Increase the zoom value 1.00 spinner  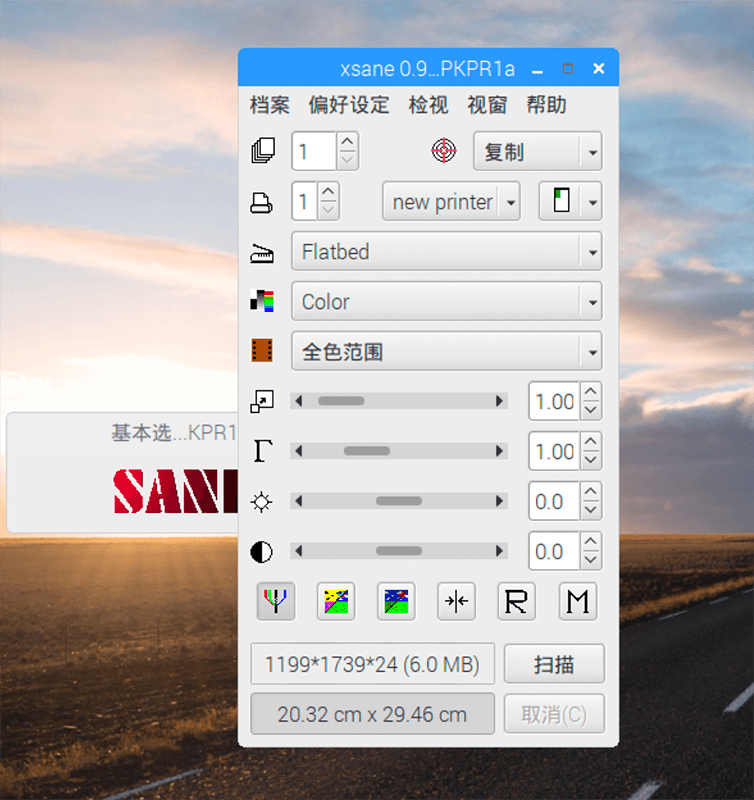tap(591, 391)
